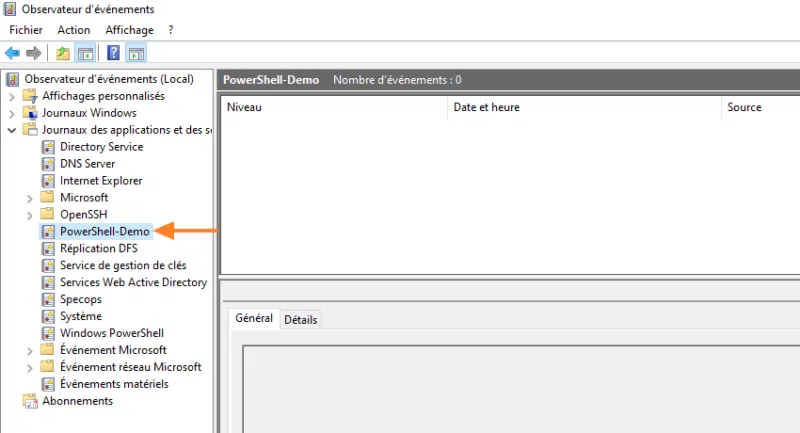Click the Système log icon
Image resolution: width=800 pixels, height=433 pixels.
[48, 316]
